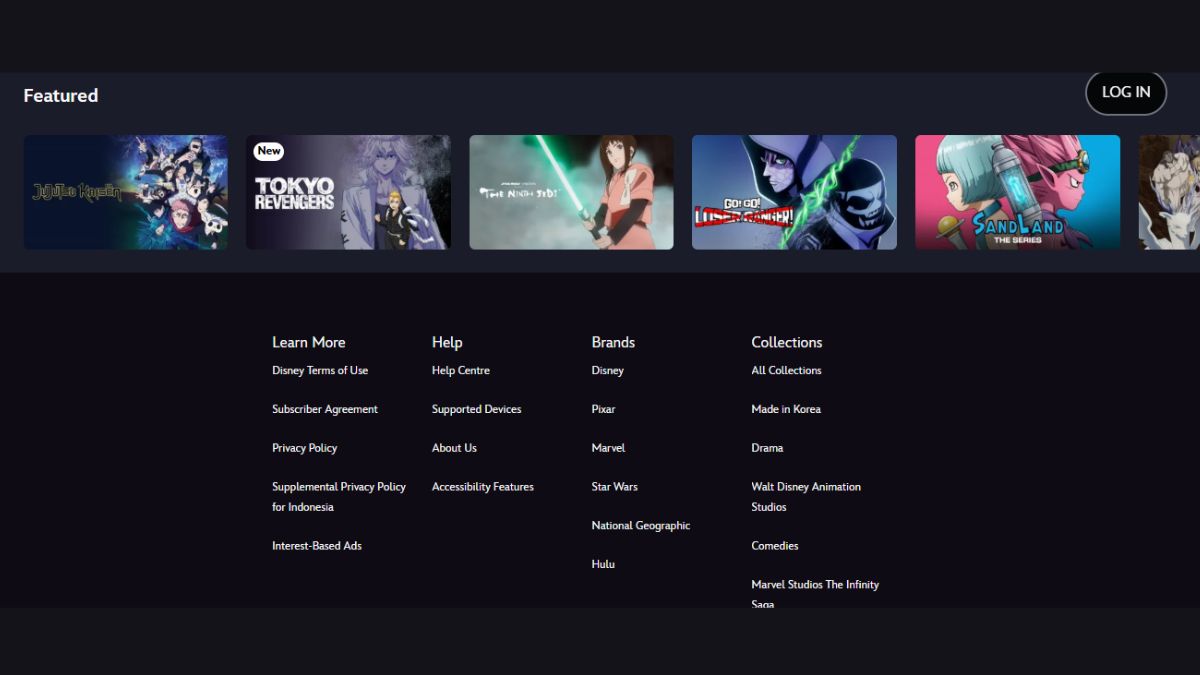Viewport: 1200px width, 675px height.
Task: Open National Geographic brand link
Action: coord(641,526)
